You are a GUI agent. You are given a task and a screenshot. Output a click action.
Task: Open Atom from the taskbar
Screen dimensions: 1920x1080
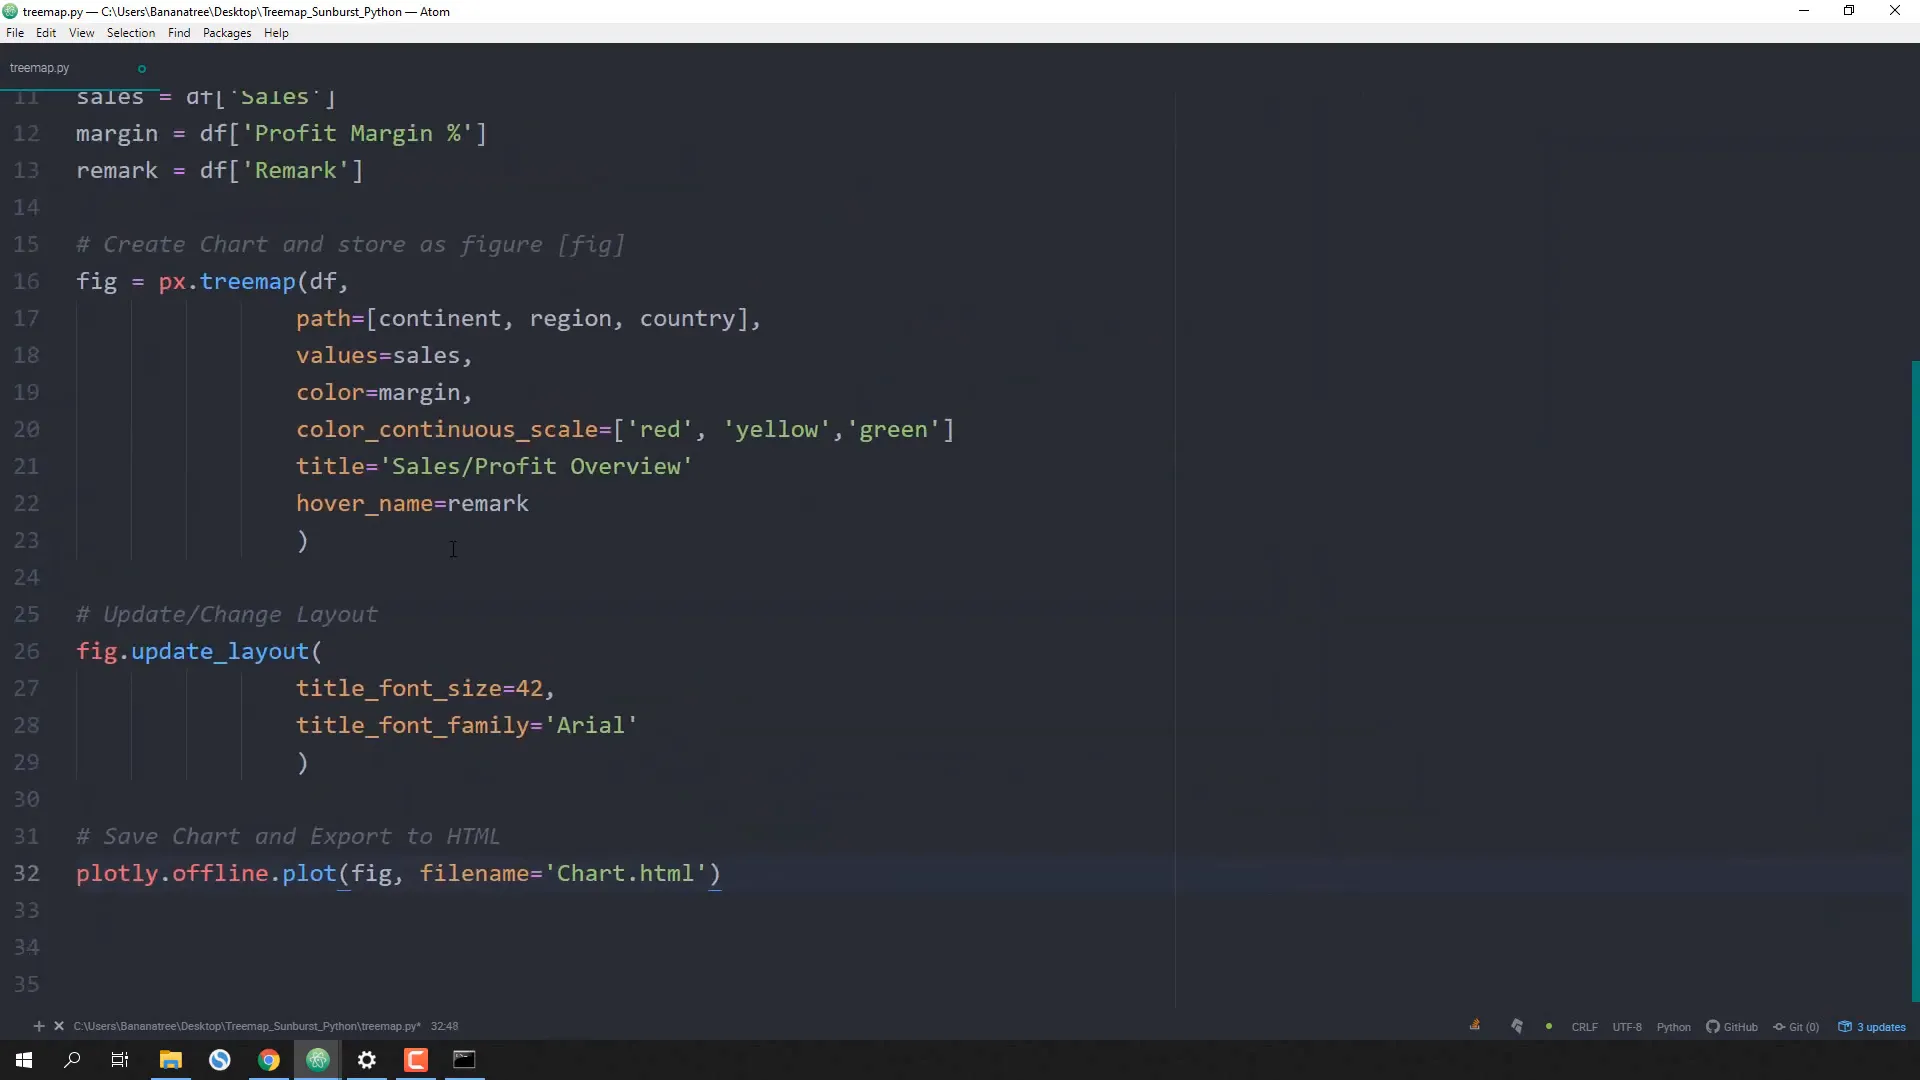point(317,1060)
